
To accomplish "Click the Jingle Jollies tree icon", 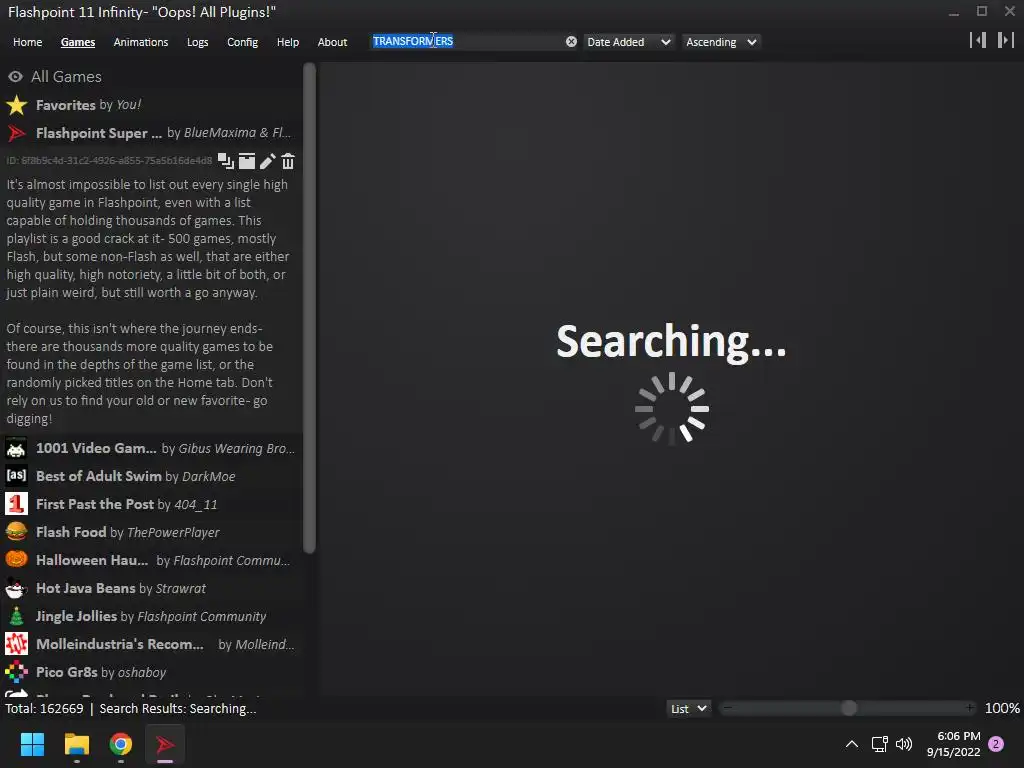I will (16, 616).
